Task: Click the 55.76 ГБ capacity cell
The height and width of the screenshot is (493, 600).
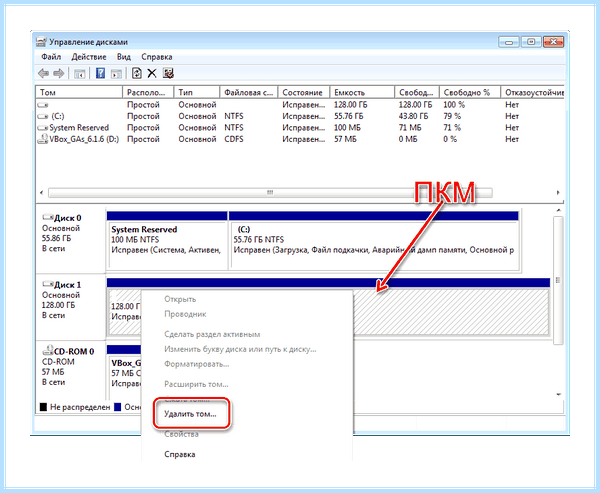Action: [349, 116]
